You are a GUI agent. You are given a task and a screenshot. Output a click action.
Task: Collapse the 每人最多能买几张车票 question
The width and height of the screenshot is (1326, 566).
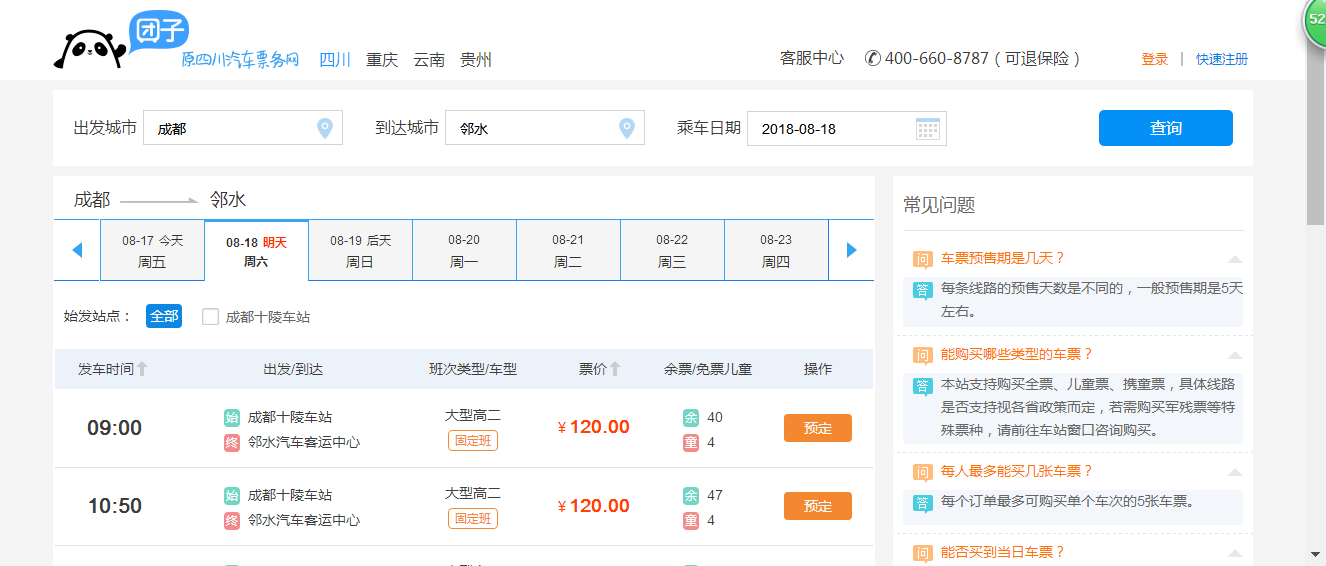tap(1235, 472)
